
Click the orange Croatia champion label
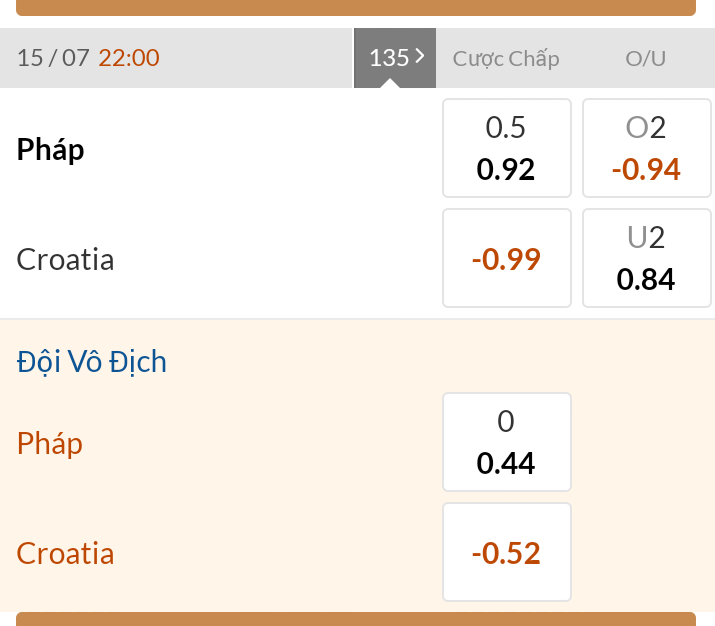point(66,553)
